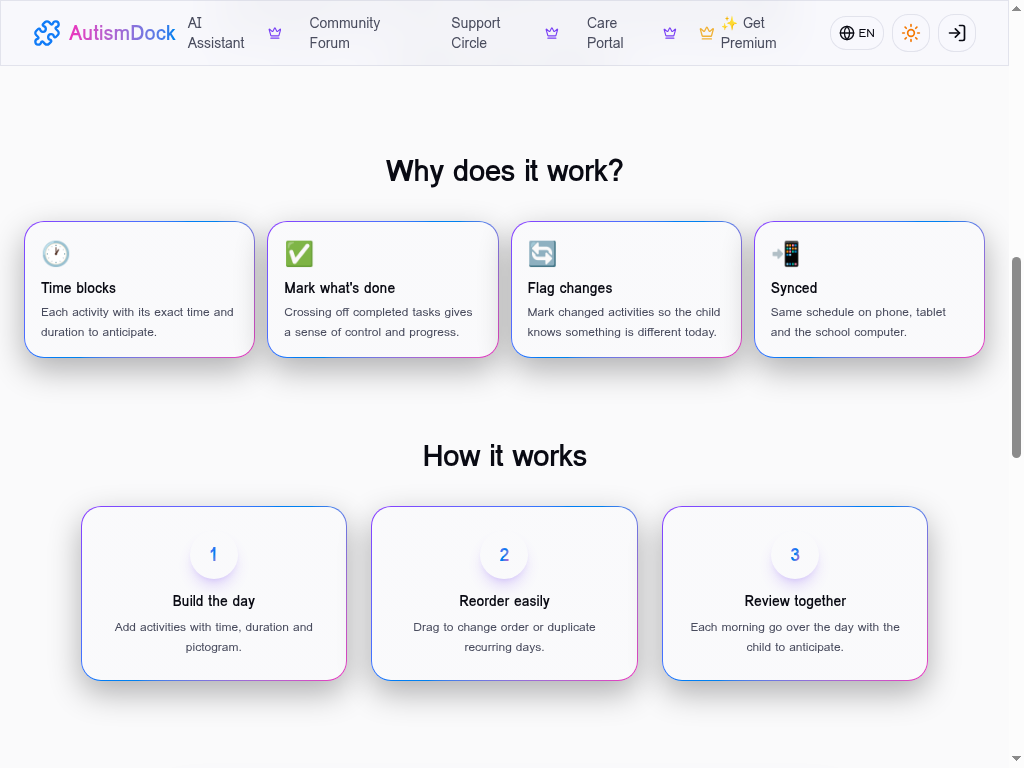Select the Time blocks card title
1024x768 pixels.
point(78,288)
